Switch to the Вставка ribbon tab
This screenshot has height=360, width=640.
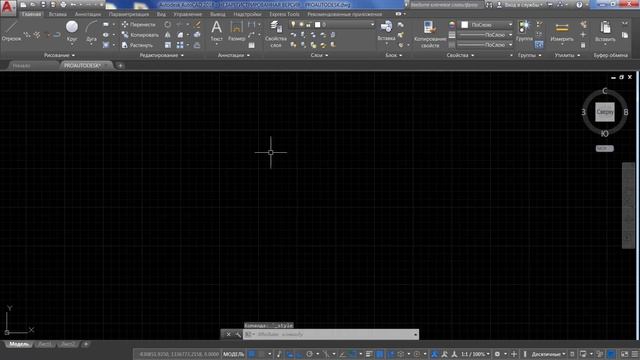click(x=58, y=14)
